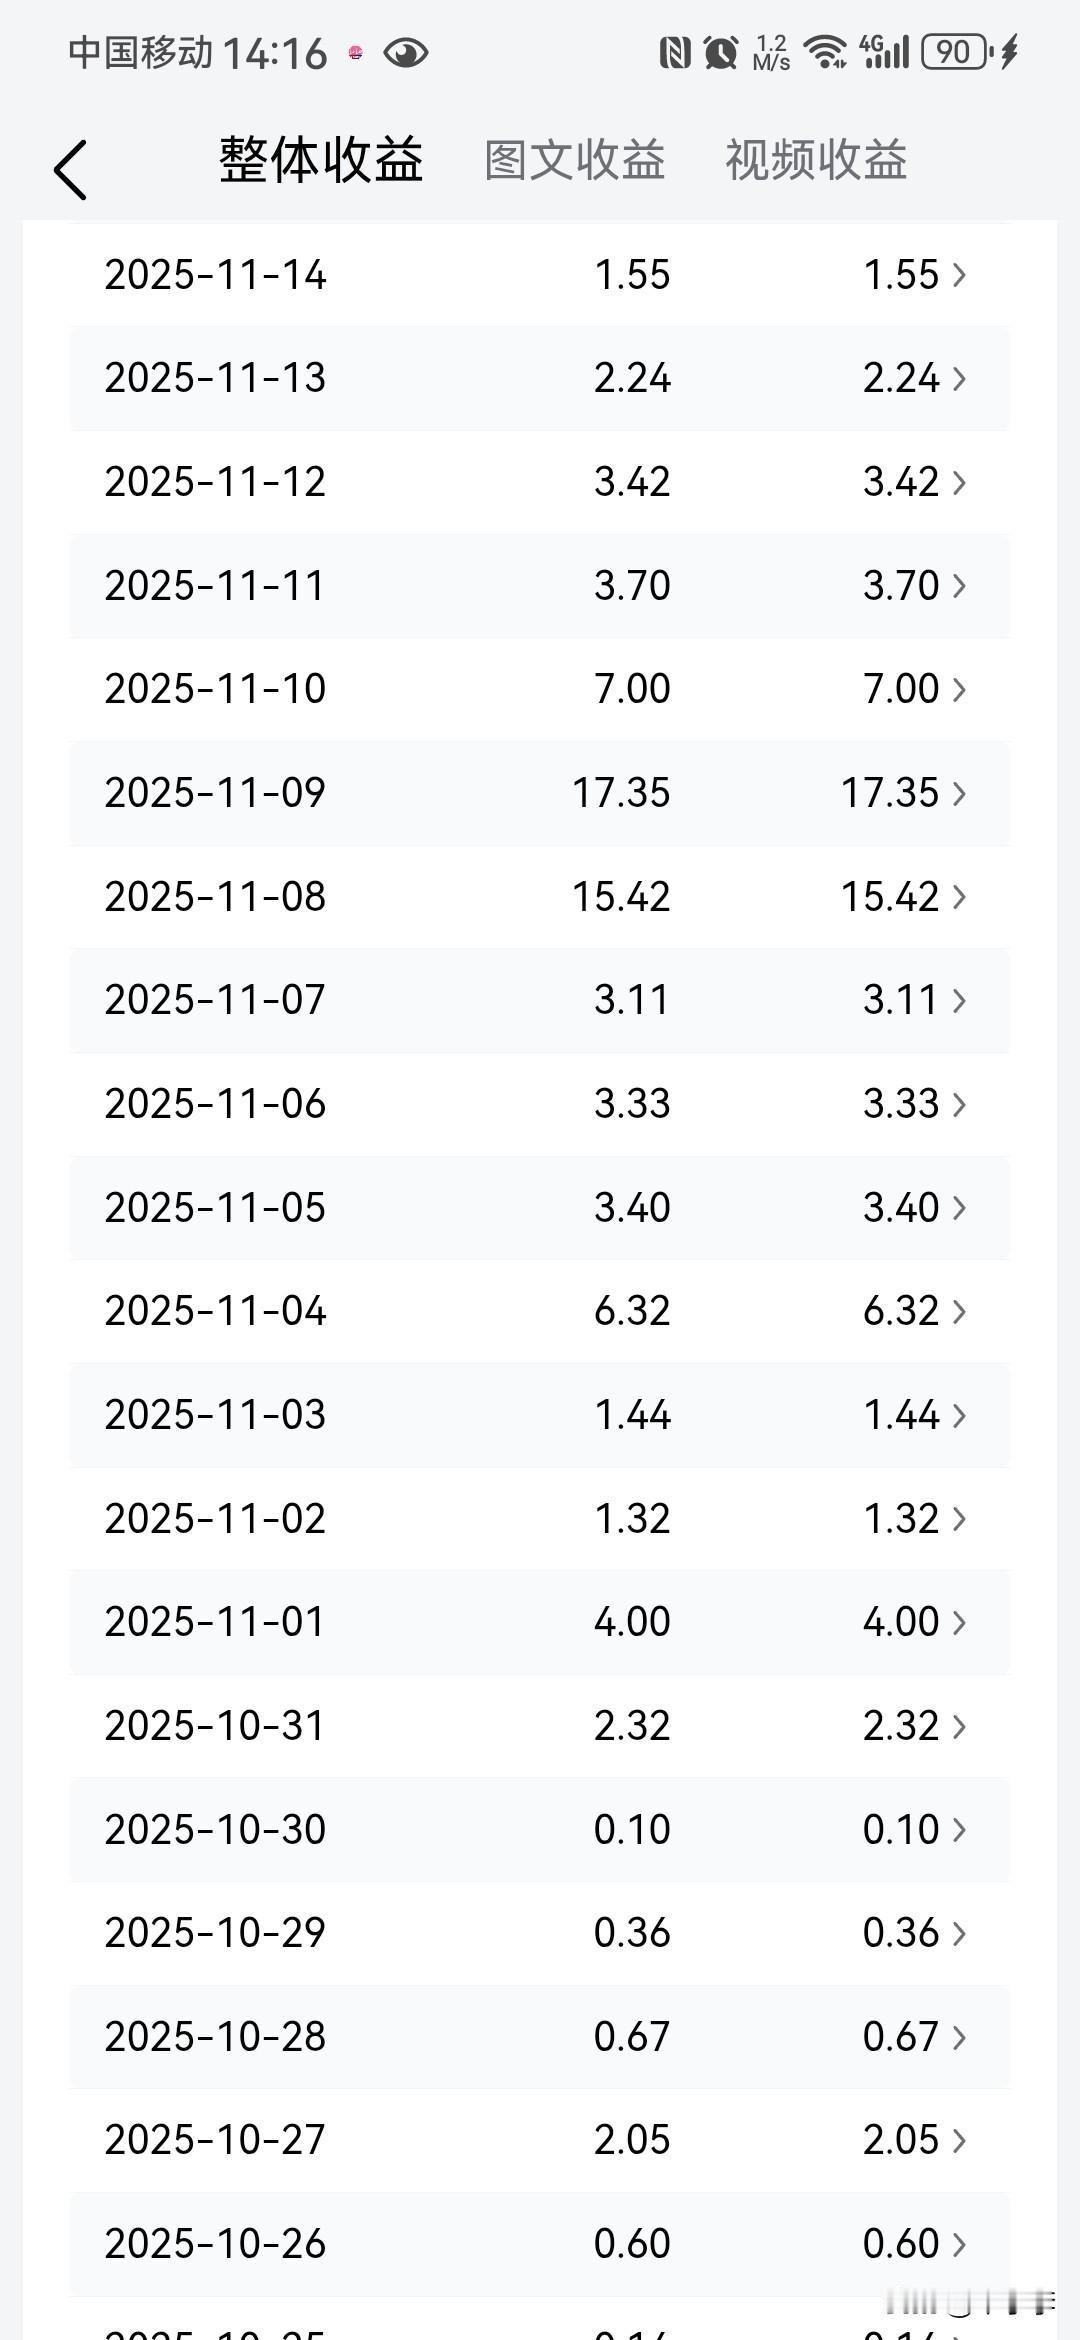Expand the 2025-11-14 row chevron
The width and height of the screenshot is (1080, 2340).
[x=959, y=275]
